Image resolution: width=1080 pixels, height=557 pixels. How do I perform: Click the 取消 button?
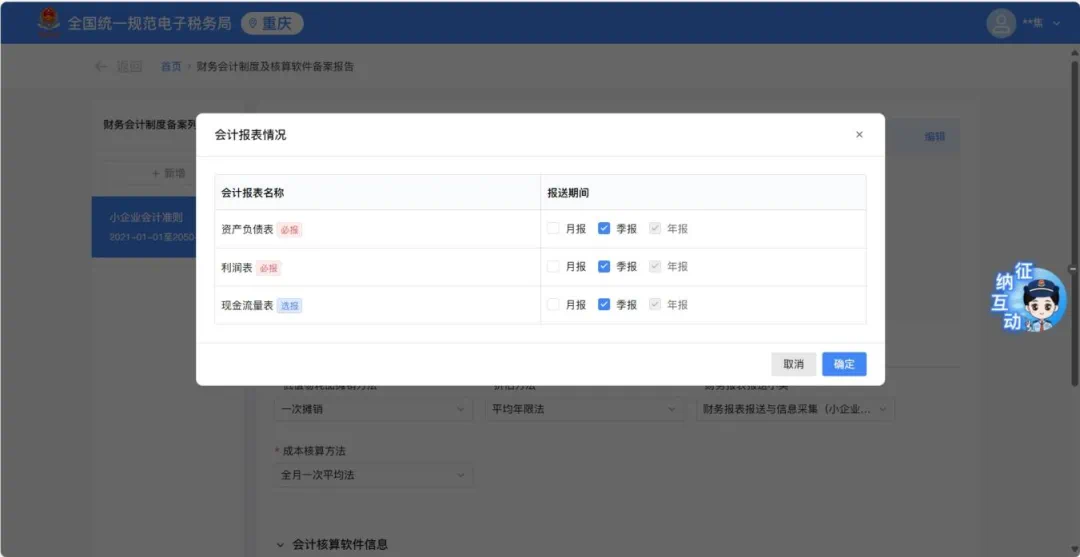pyautogui.click(x=793, y=364)
